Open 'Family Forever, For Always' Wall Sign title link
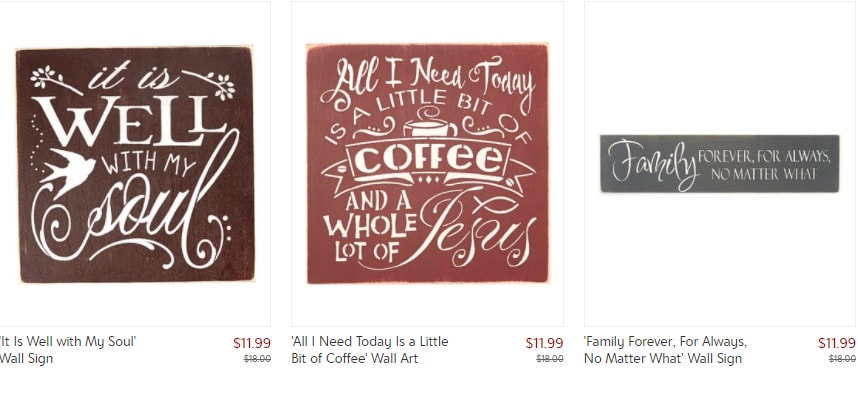Image resolution: width=858 pixels, height=404 pixels. [665, 350]
